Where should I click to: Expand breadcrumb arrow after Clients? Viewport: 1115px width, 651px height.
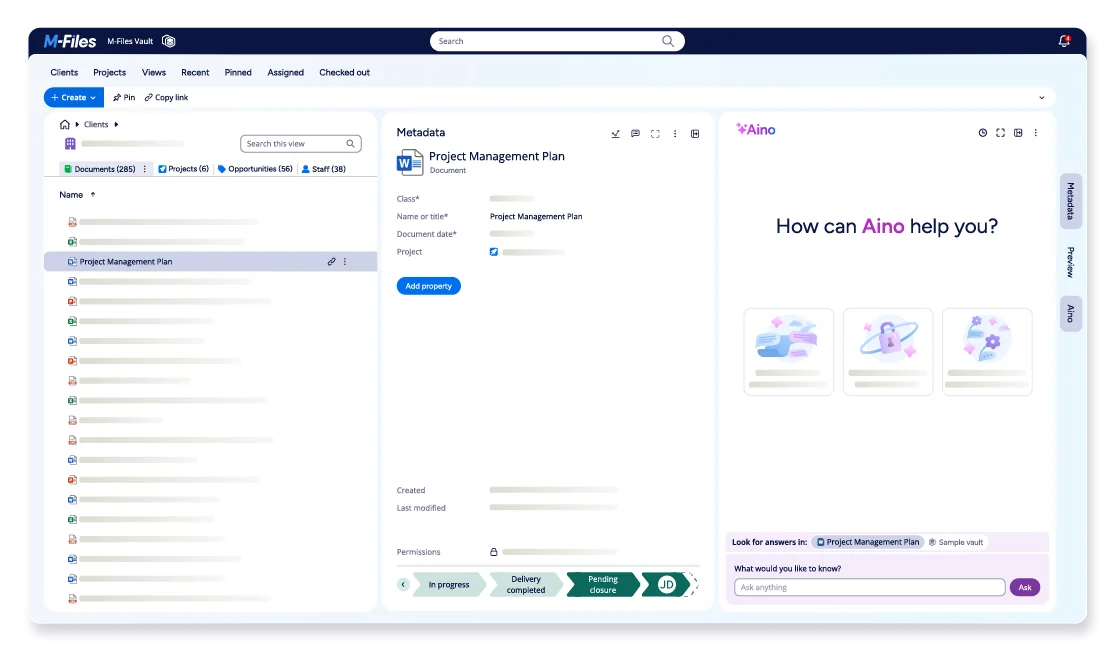116,124
